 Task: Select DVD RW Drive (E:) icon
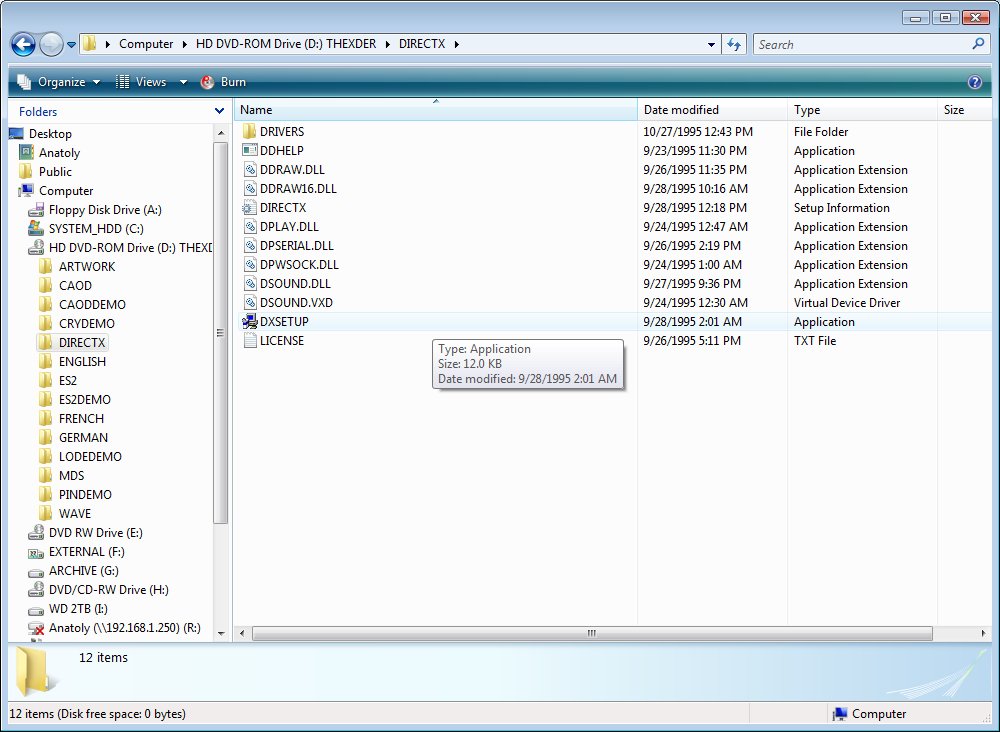(x=36, y=532)
